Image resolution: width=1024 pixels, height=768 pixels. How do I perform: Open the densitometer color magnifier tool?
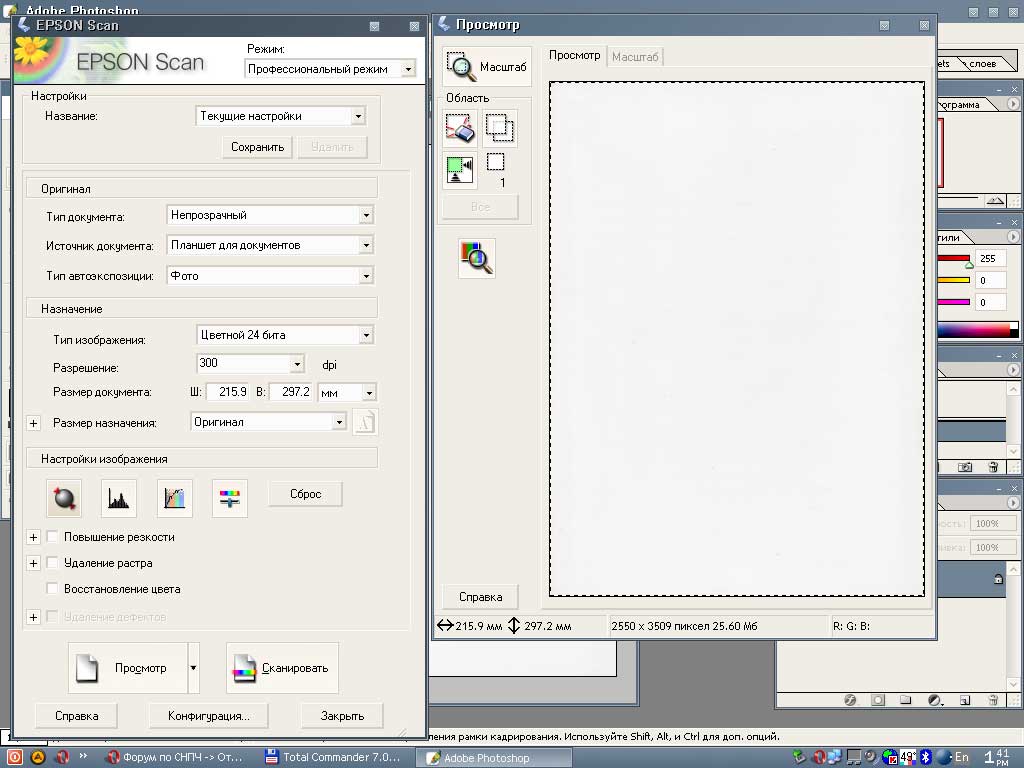(477, 258)
